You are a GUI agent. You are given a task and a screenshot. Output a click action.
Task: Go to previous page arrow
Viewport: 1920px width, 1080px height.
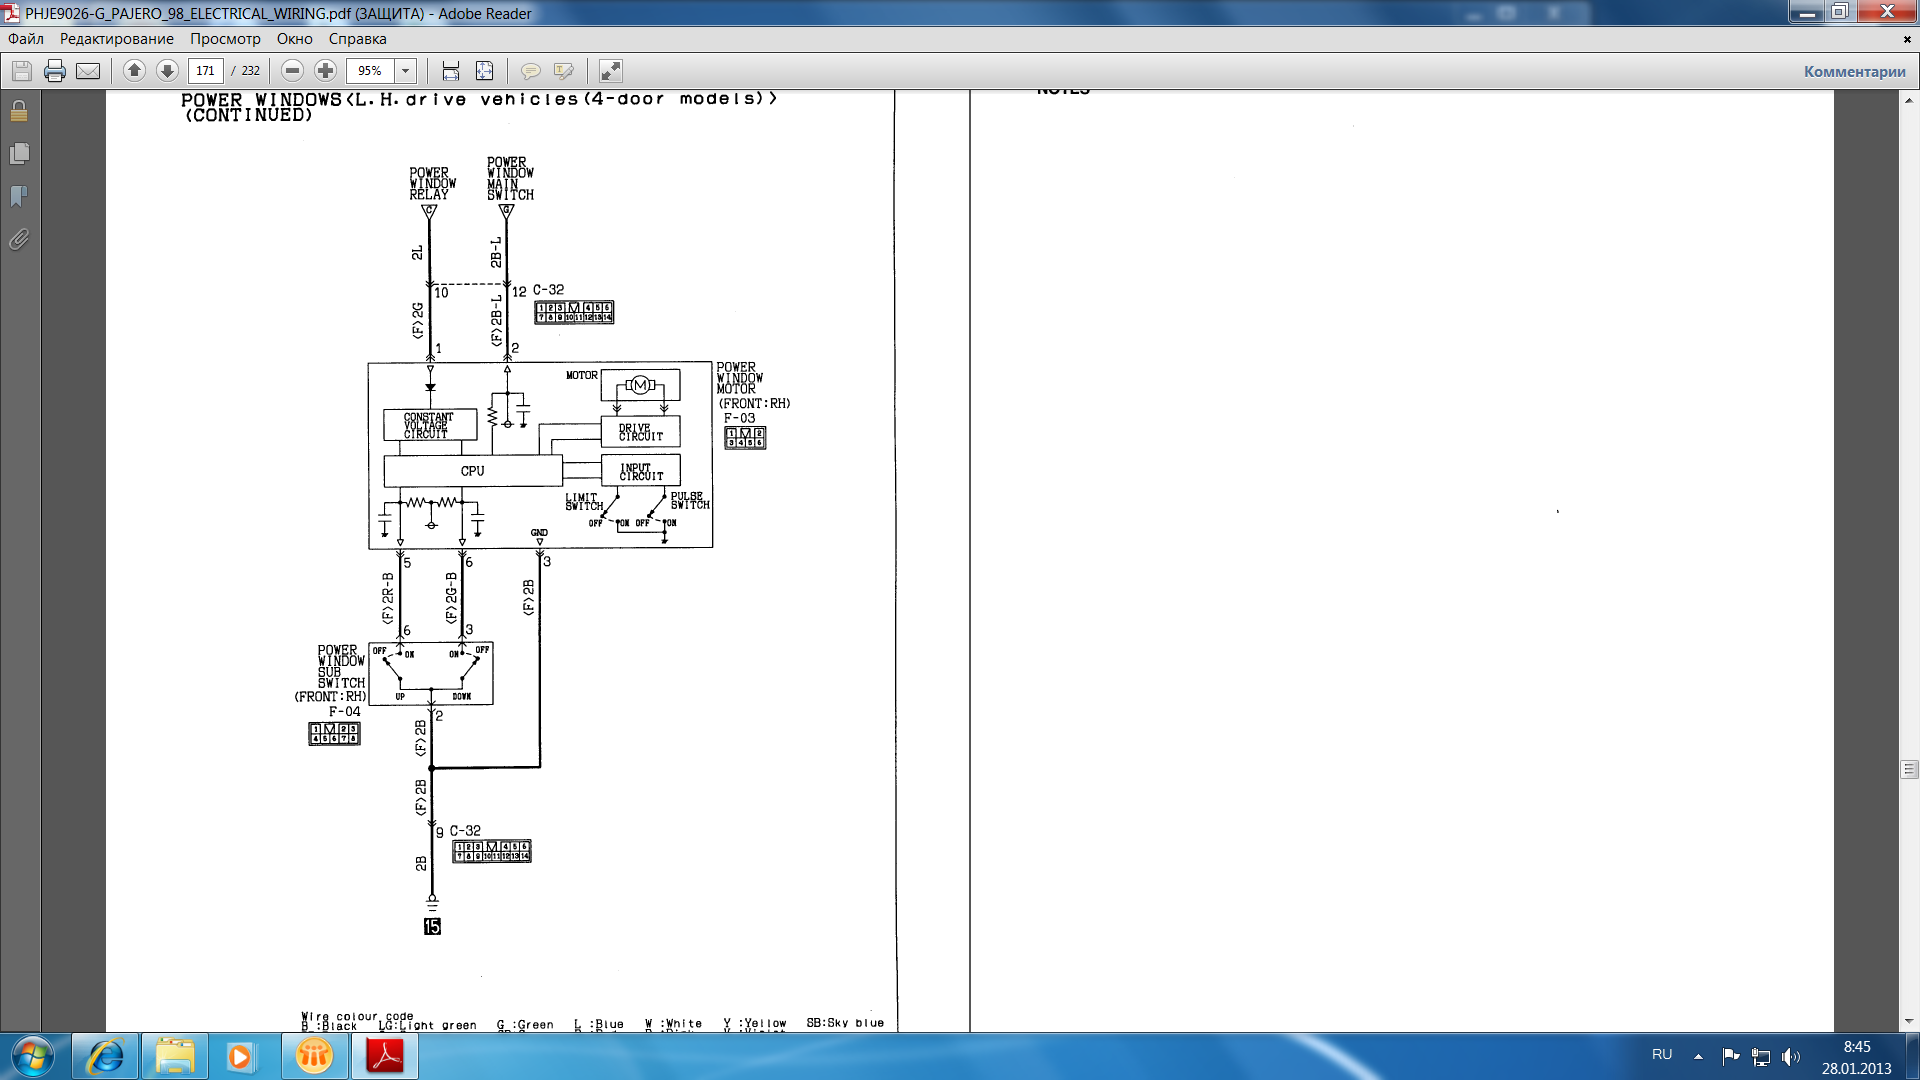(134, 71)
